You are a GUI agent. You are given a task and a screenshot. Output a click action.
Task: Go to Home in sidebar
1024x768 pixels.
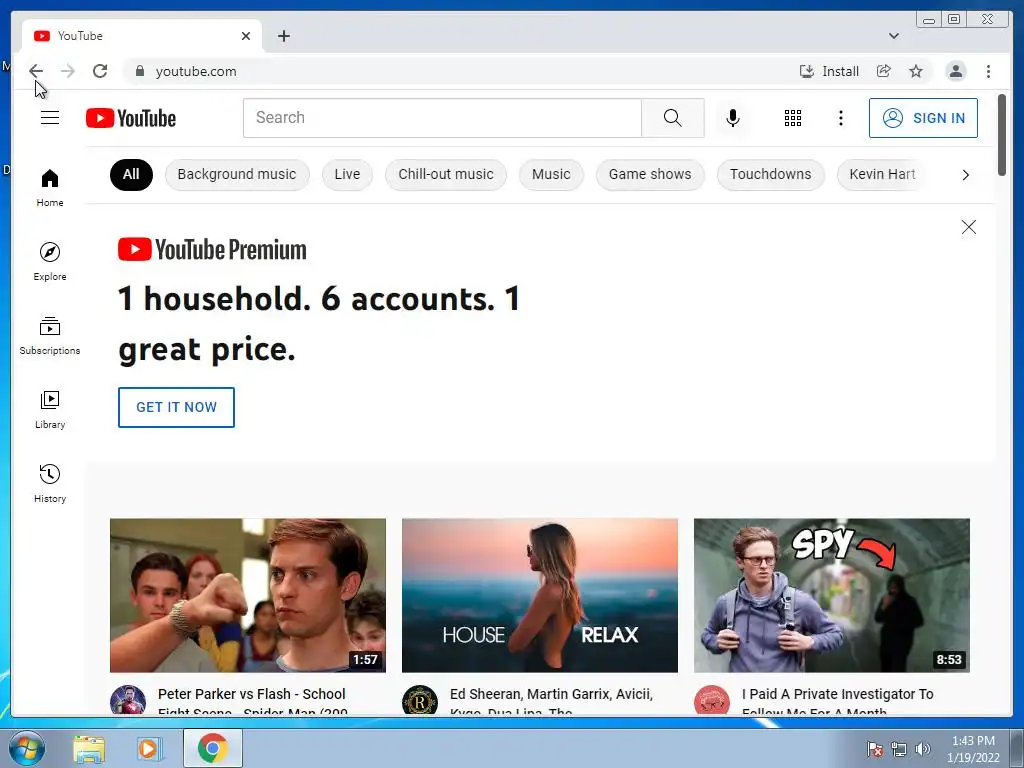(x=50, y=188)
